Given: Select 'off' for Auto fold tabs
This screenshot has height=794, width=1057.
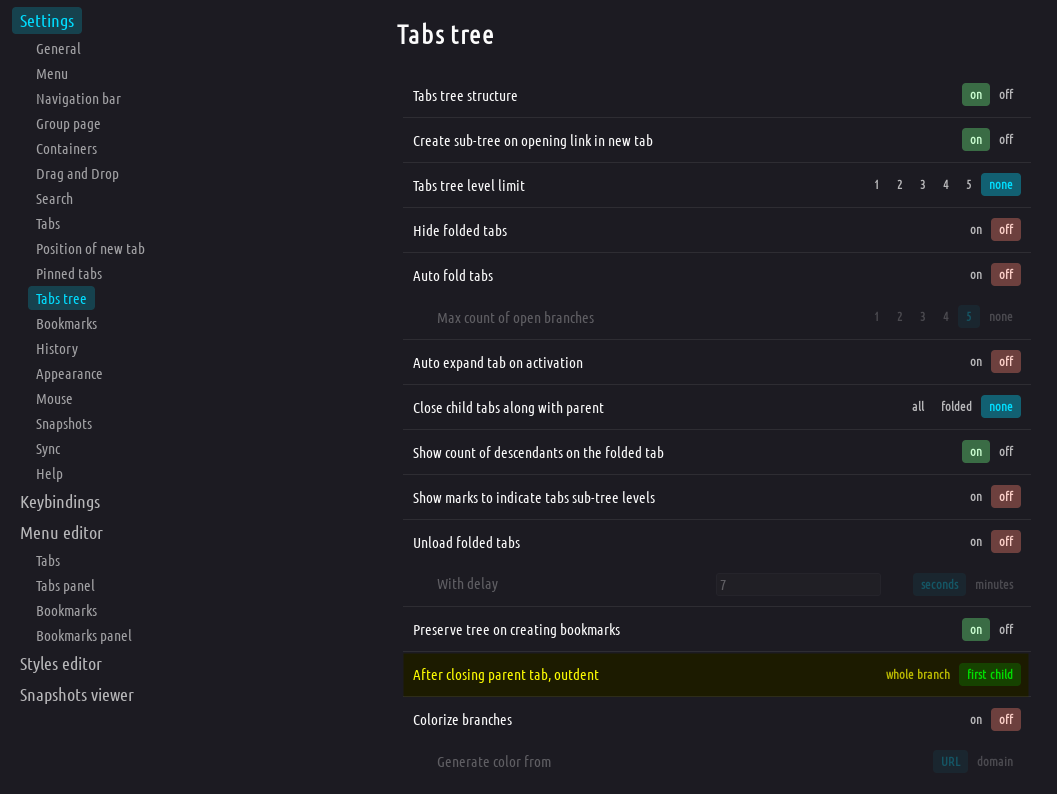Looking at the screenshot, I should point(1006,275).
